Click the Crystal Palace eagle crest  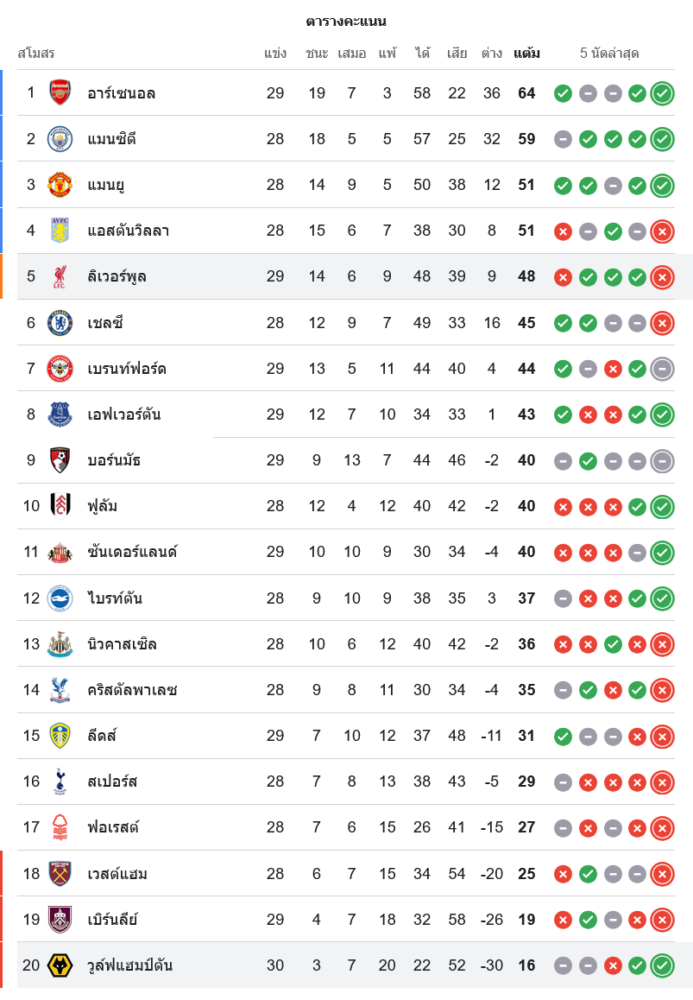pyautogui.click(x=60, y=690)
